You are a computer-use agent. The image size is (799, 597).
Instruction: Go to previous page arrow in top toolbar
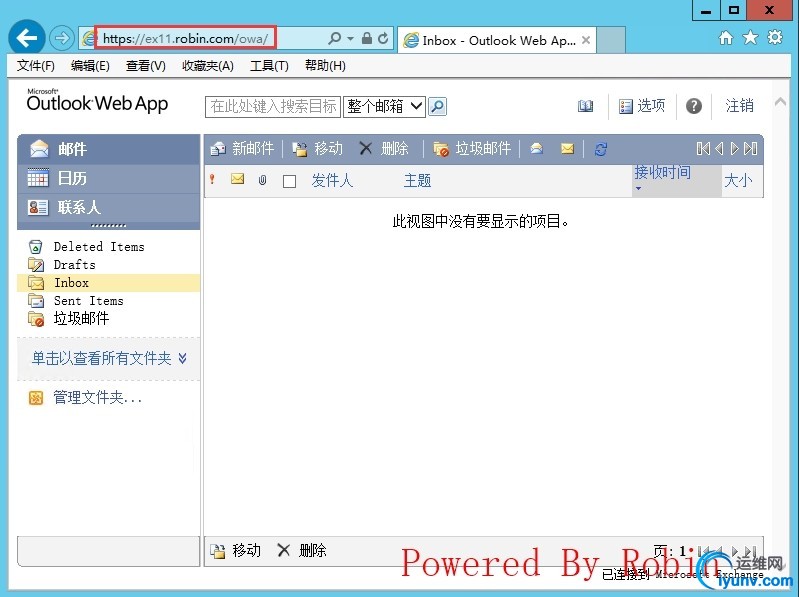(719, 149)
